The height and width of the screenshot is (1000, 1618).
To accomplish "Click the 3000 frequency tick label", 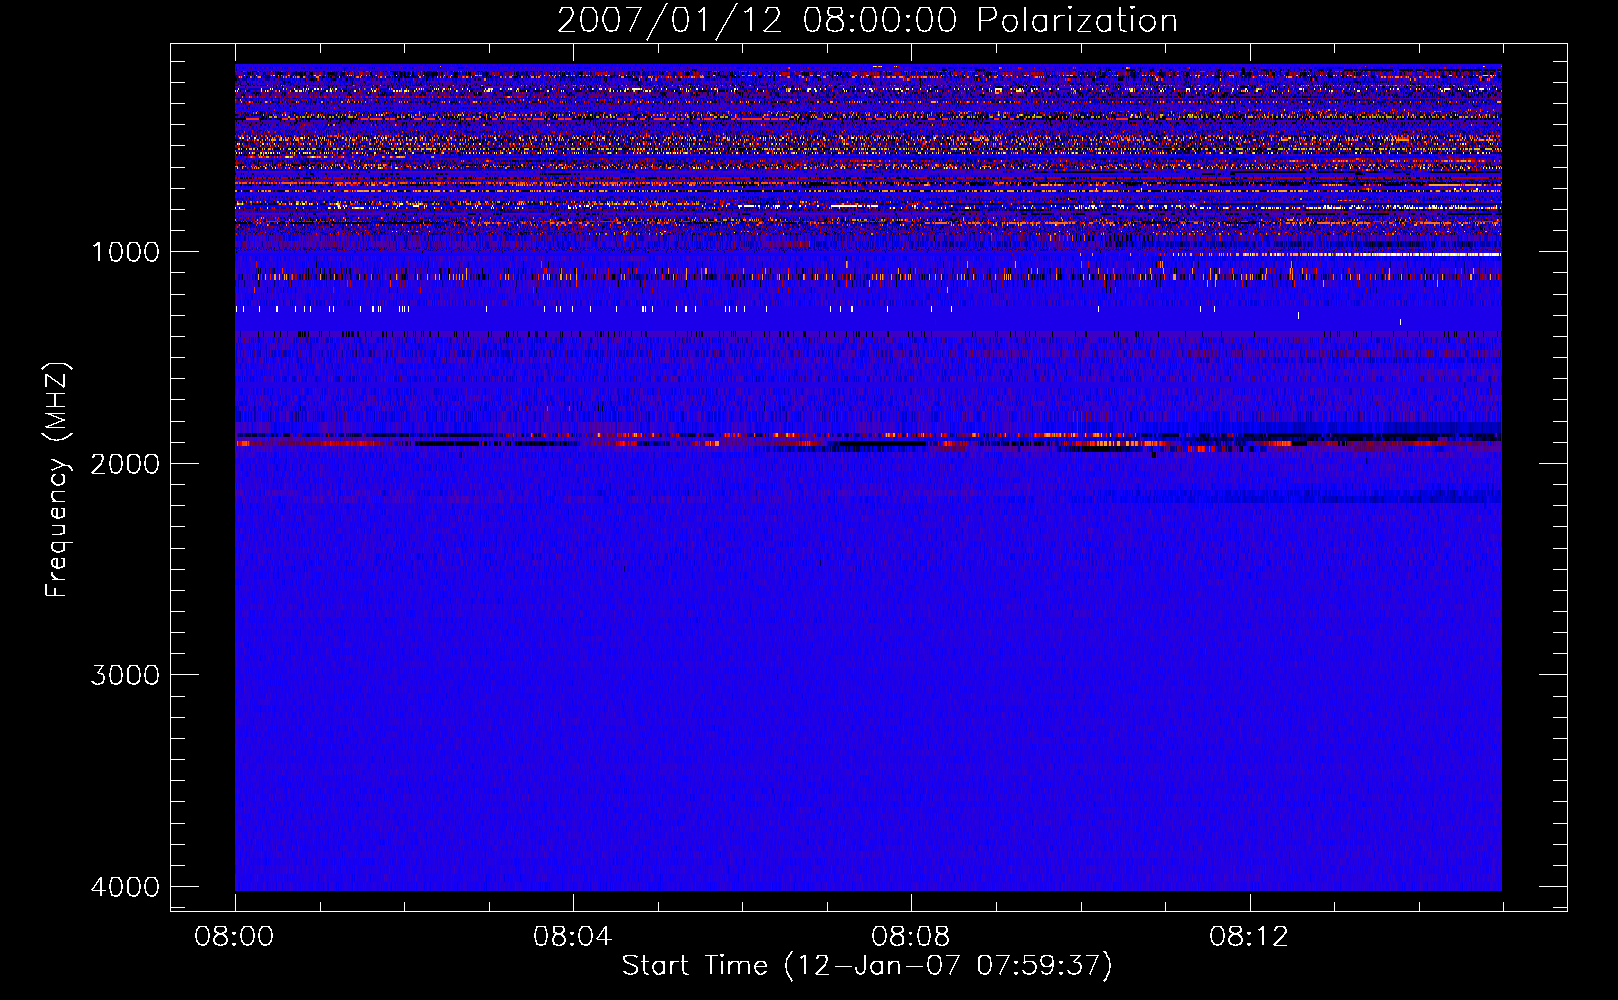I will coord(125,675).
